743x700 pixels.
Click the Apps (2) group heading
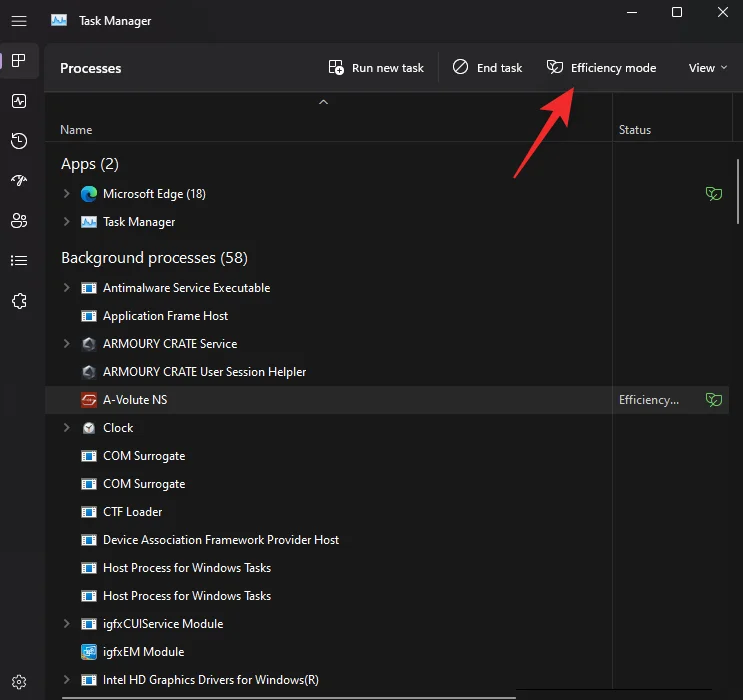(90, 164)
